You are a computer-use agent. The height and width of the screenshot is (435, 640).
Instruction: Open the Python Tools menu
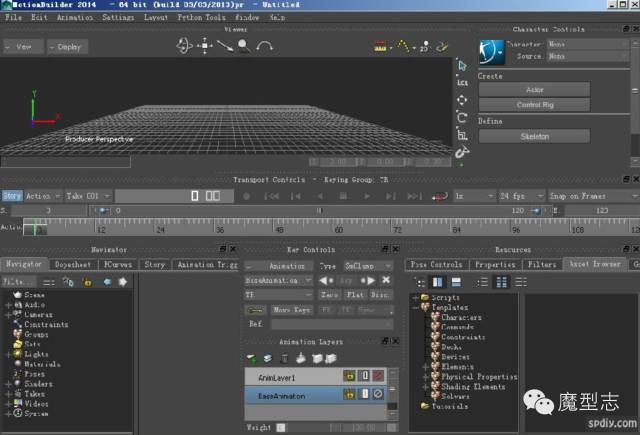202,17
